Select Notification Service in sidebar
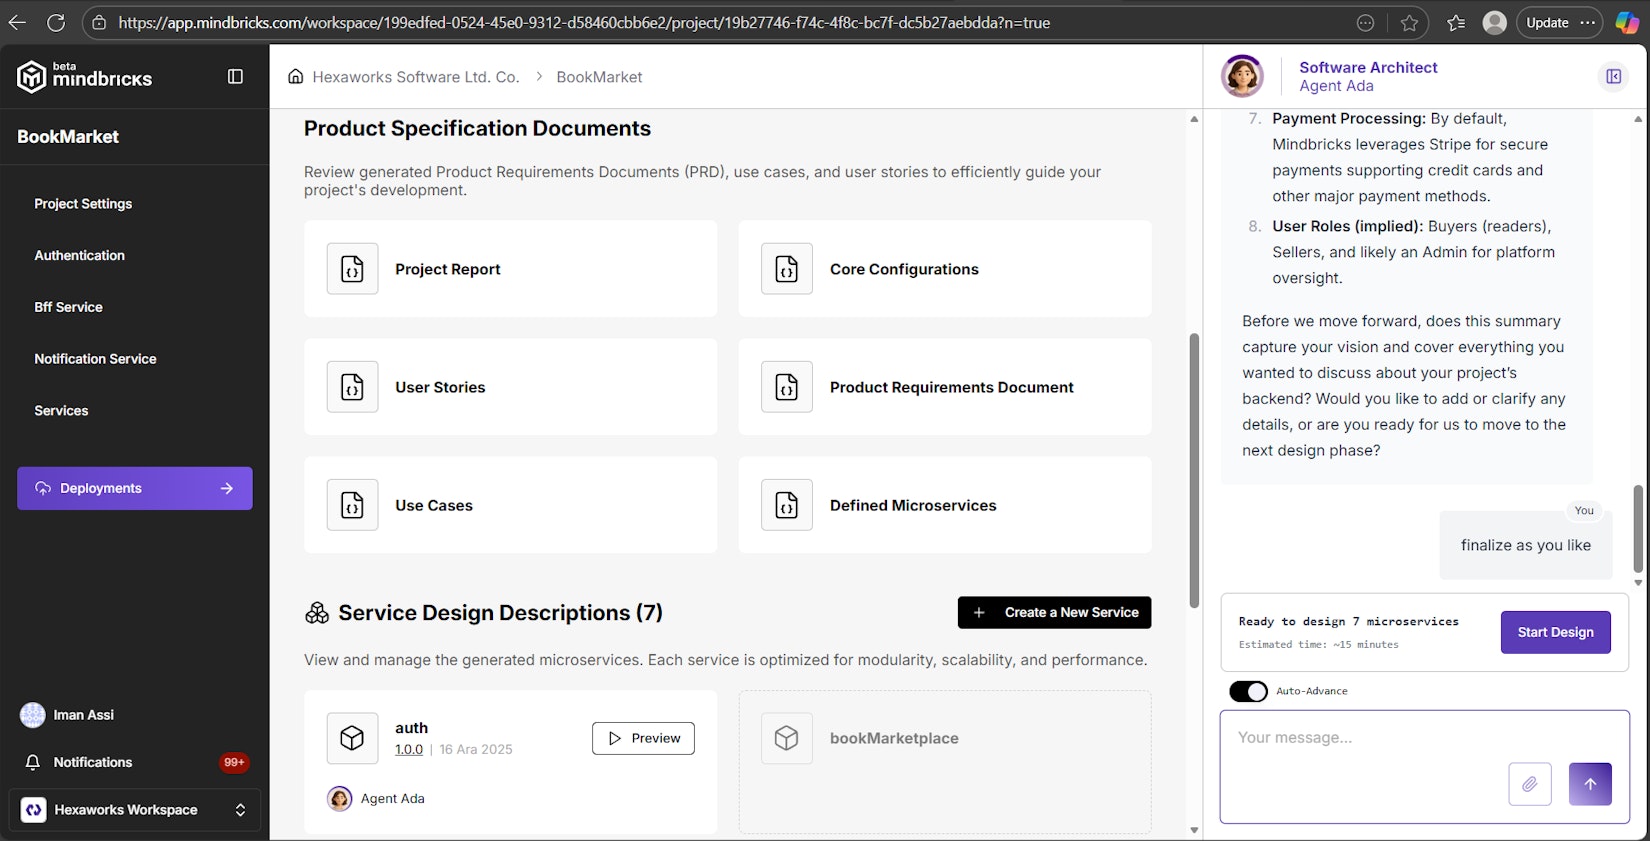This screenshot has width=1650, height=841. [95, 359]
